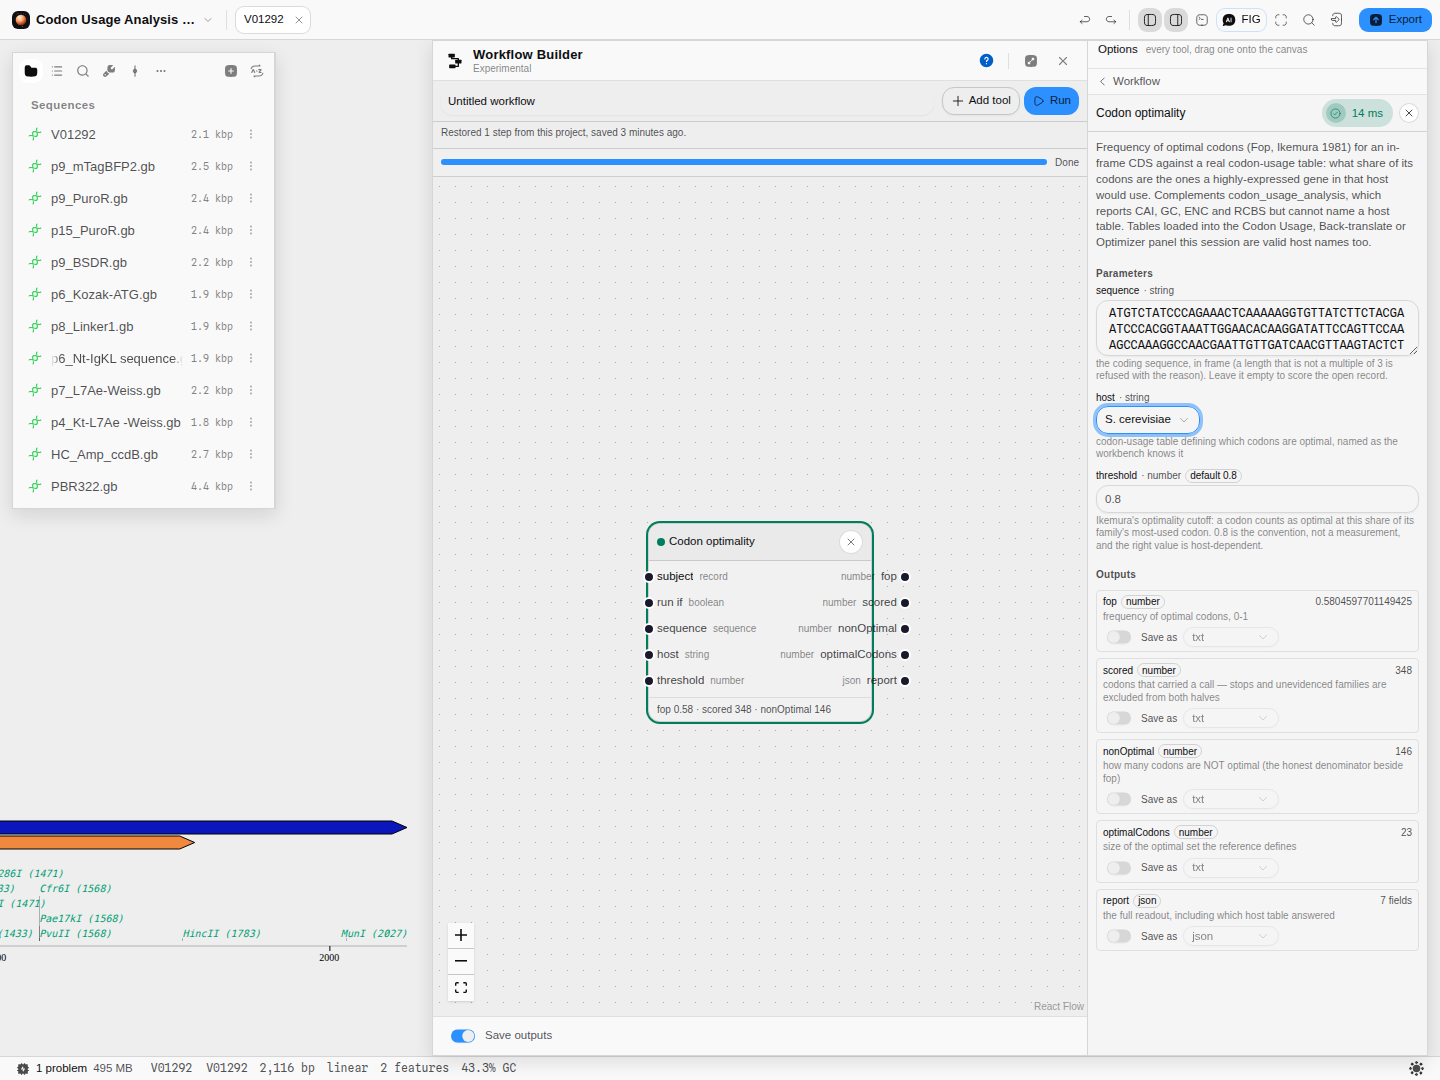Screen dimensions: 1440x1080
Task: Open p9_mTagBFP2.gb sequence in list
Action: click(143, 167)
